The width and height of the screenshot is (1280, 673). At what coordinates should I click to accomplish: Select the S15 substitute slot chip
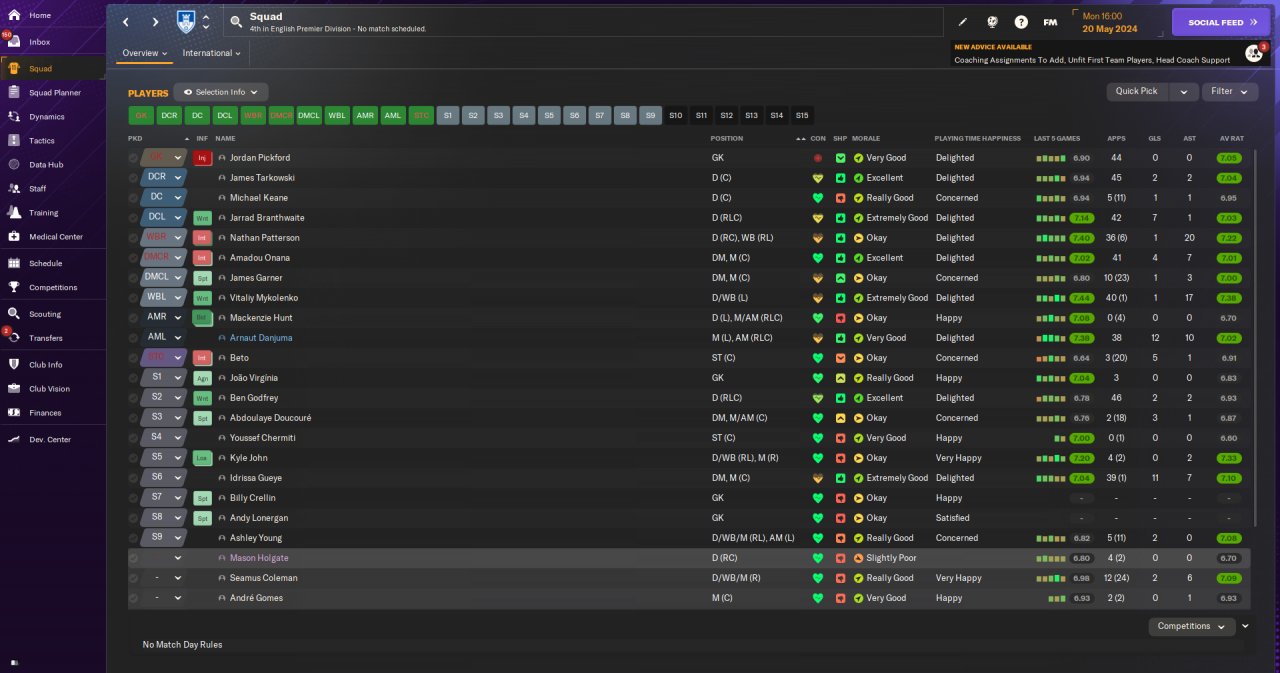(802, 116)
